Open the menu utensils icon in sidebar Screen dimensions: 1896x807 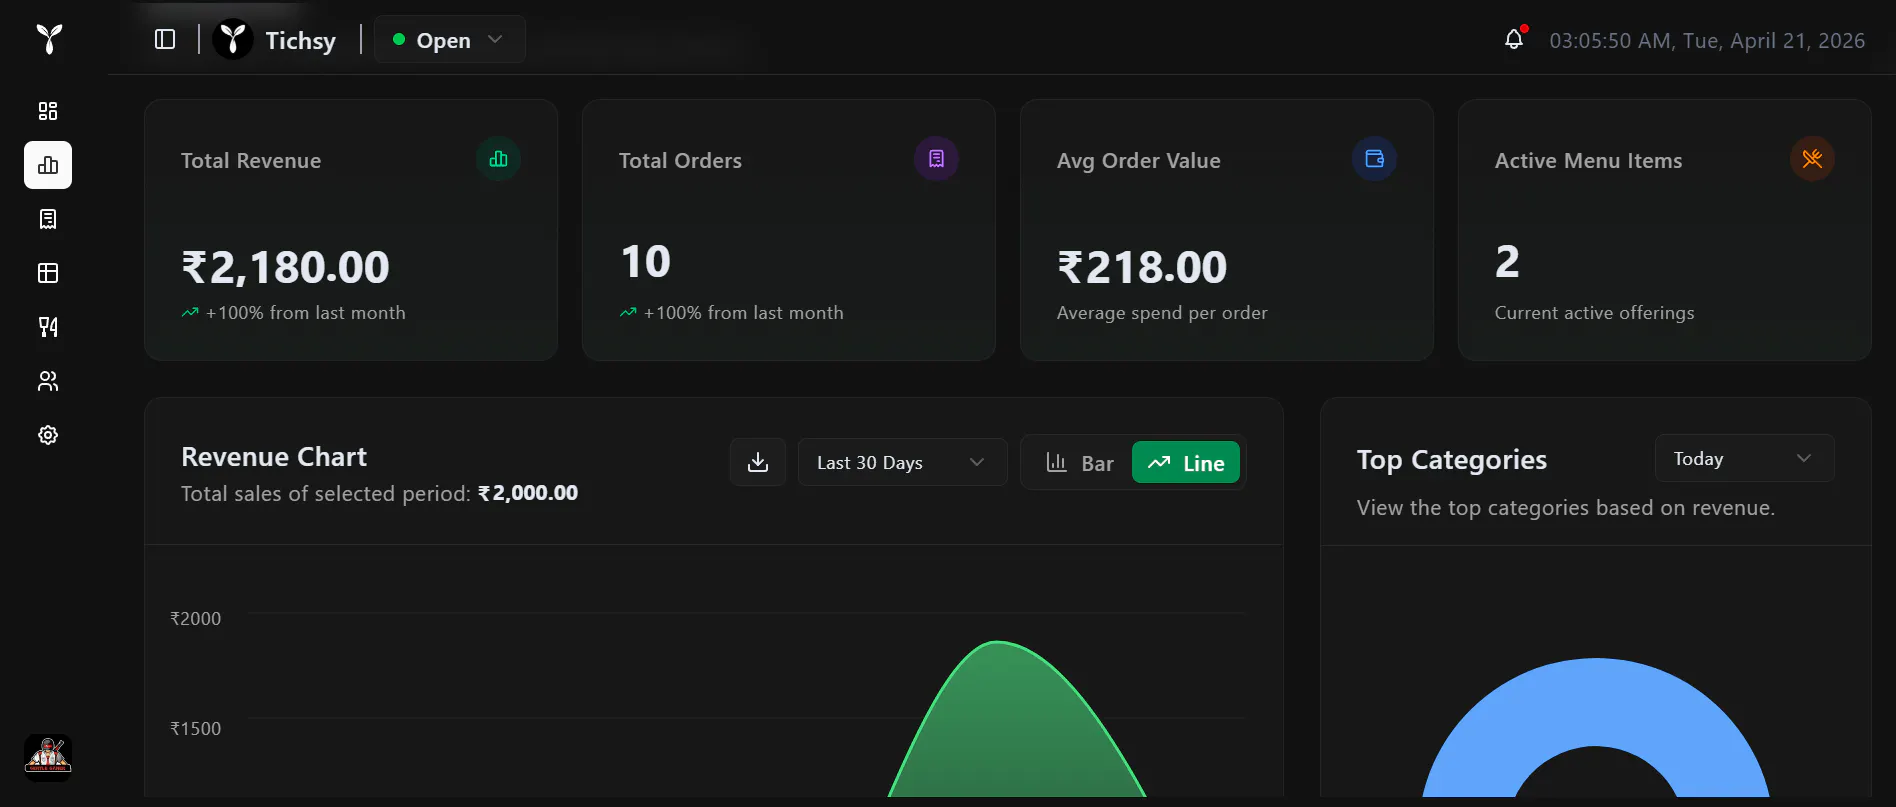click(x=48, y=327)
